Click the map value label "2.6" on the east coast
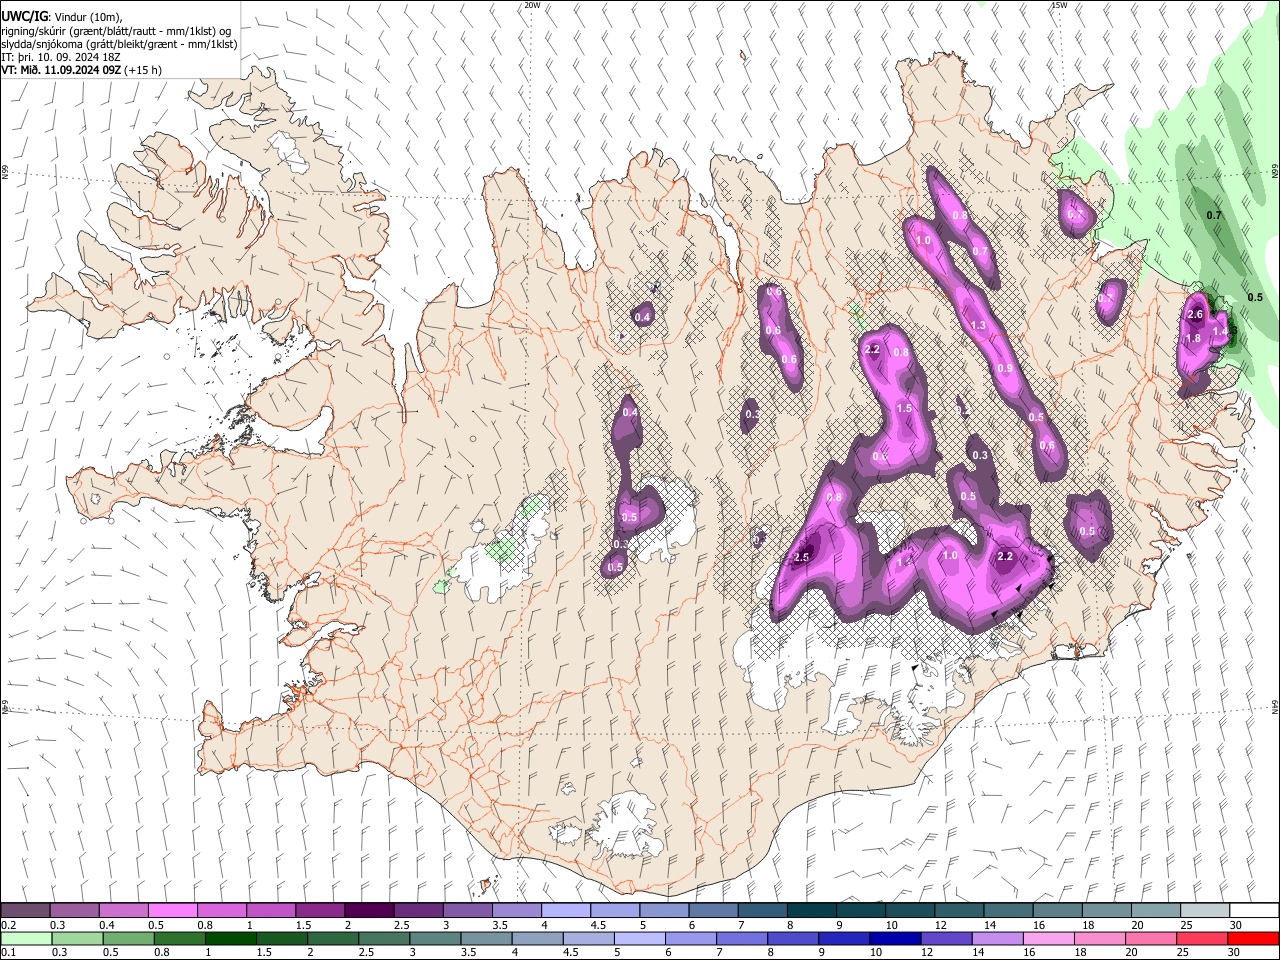The image size is (1280, 960). tap(1194, 314)
